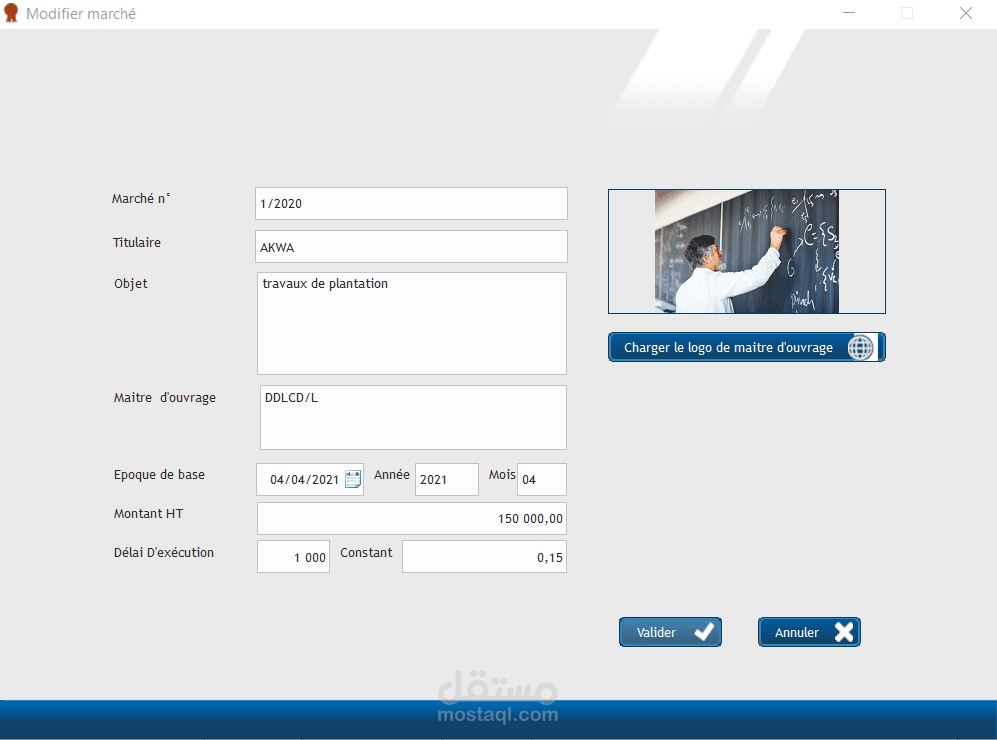Click the Valider button
The image size is (997, 740).
click(x=670, y=632)
